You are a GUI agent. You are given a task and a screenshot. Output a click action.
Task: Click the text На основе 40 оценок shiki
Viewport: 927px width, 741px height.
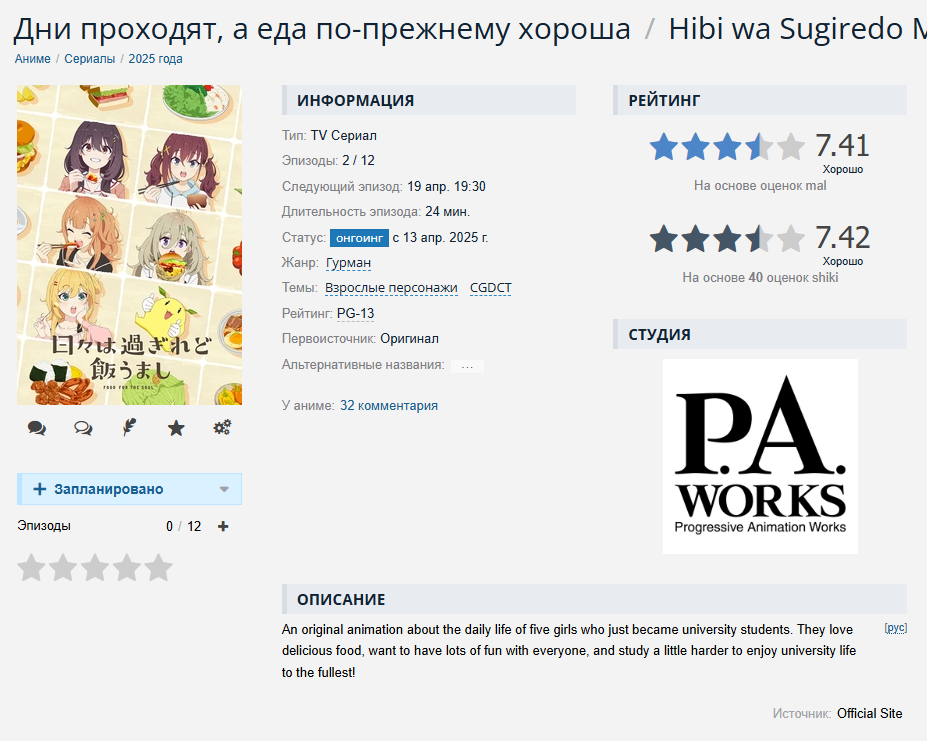pos(760,278)
